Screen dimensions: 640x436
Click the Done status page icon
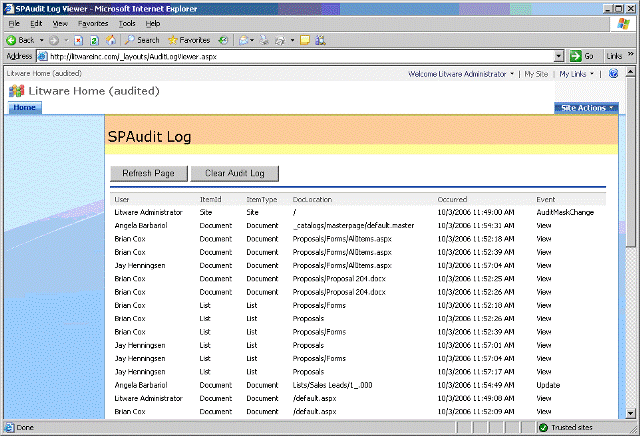click(x=9, y=427)
